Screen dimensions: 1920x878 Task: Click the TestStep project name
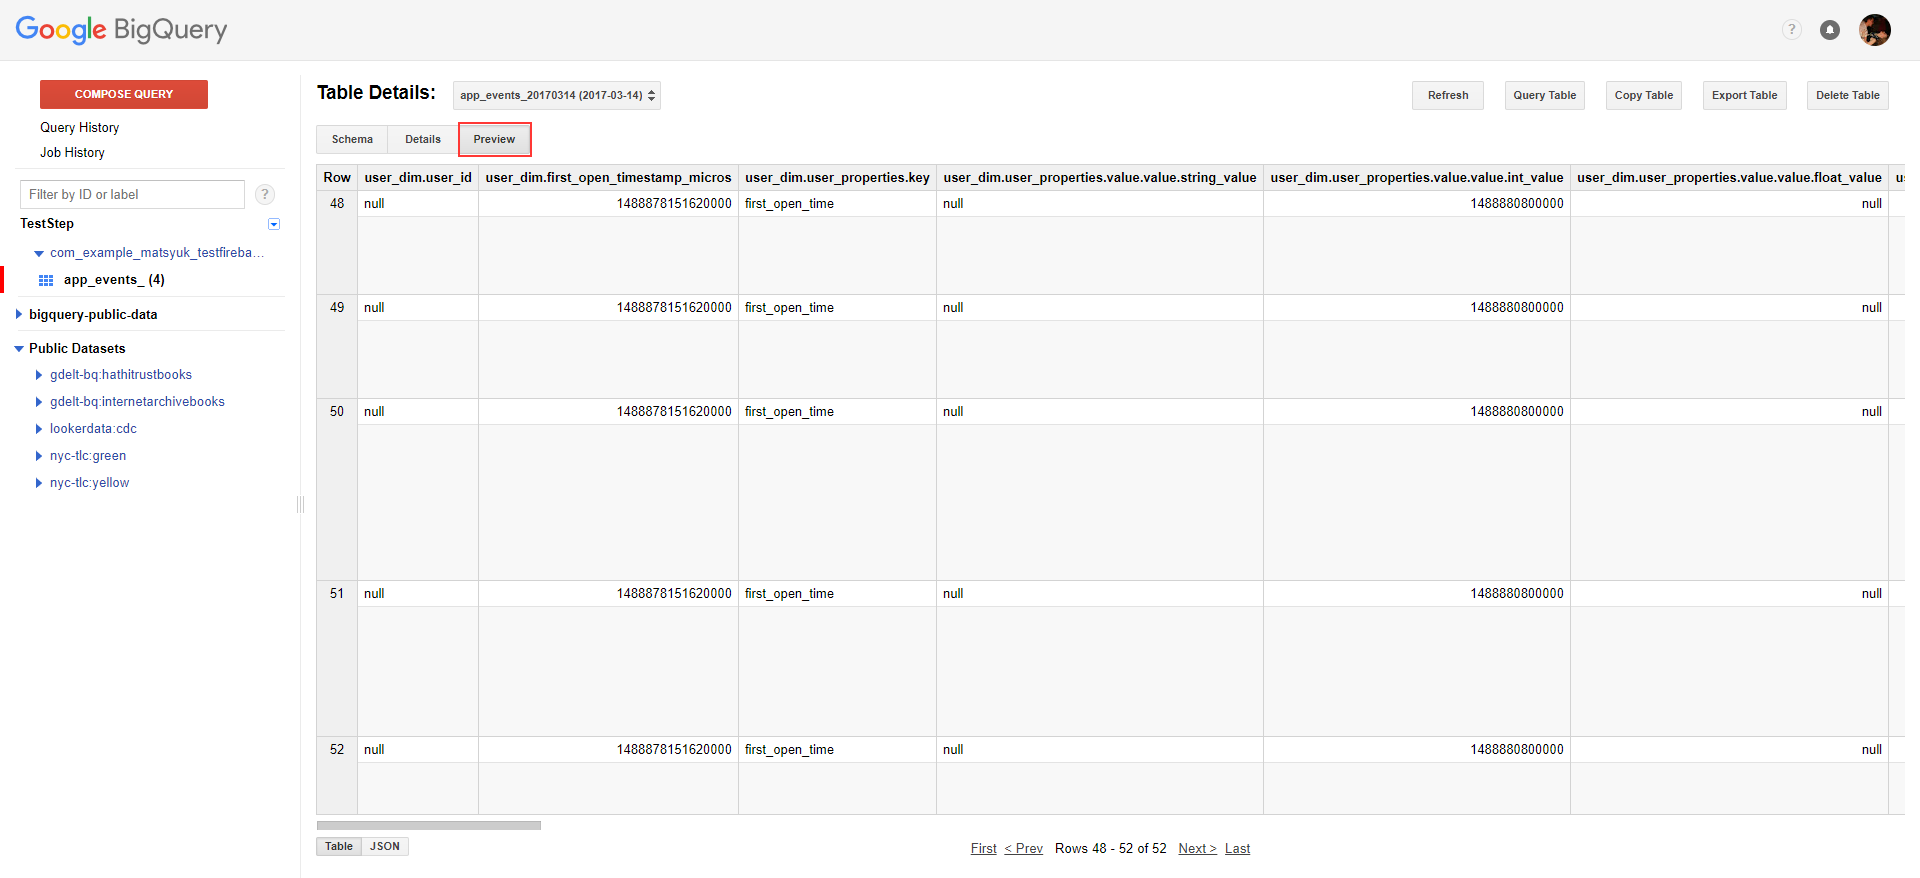coord(47,224)
